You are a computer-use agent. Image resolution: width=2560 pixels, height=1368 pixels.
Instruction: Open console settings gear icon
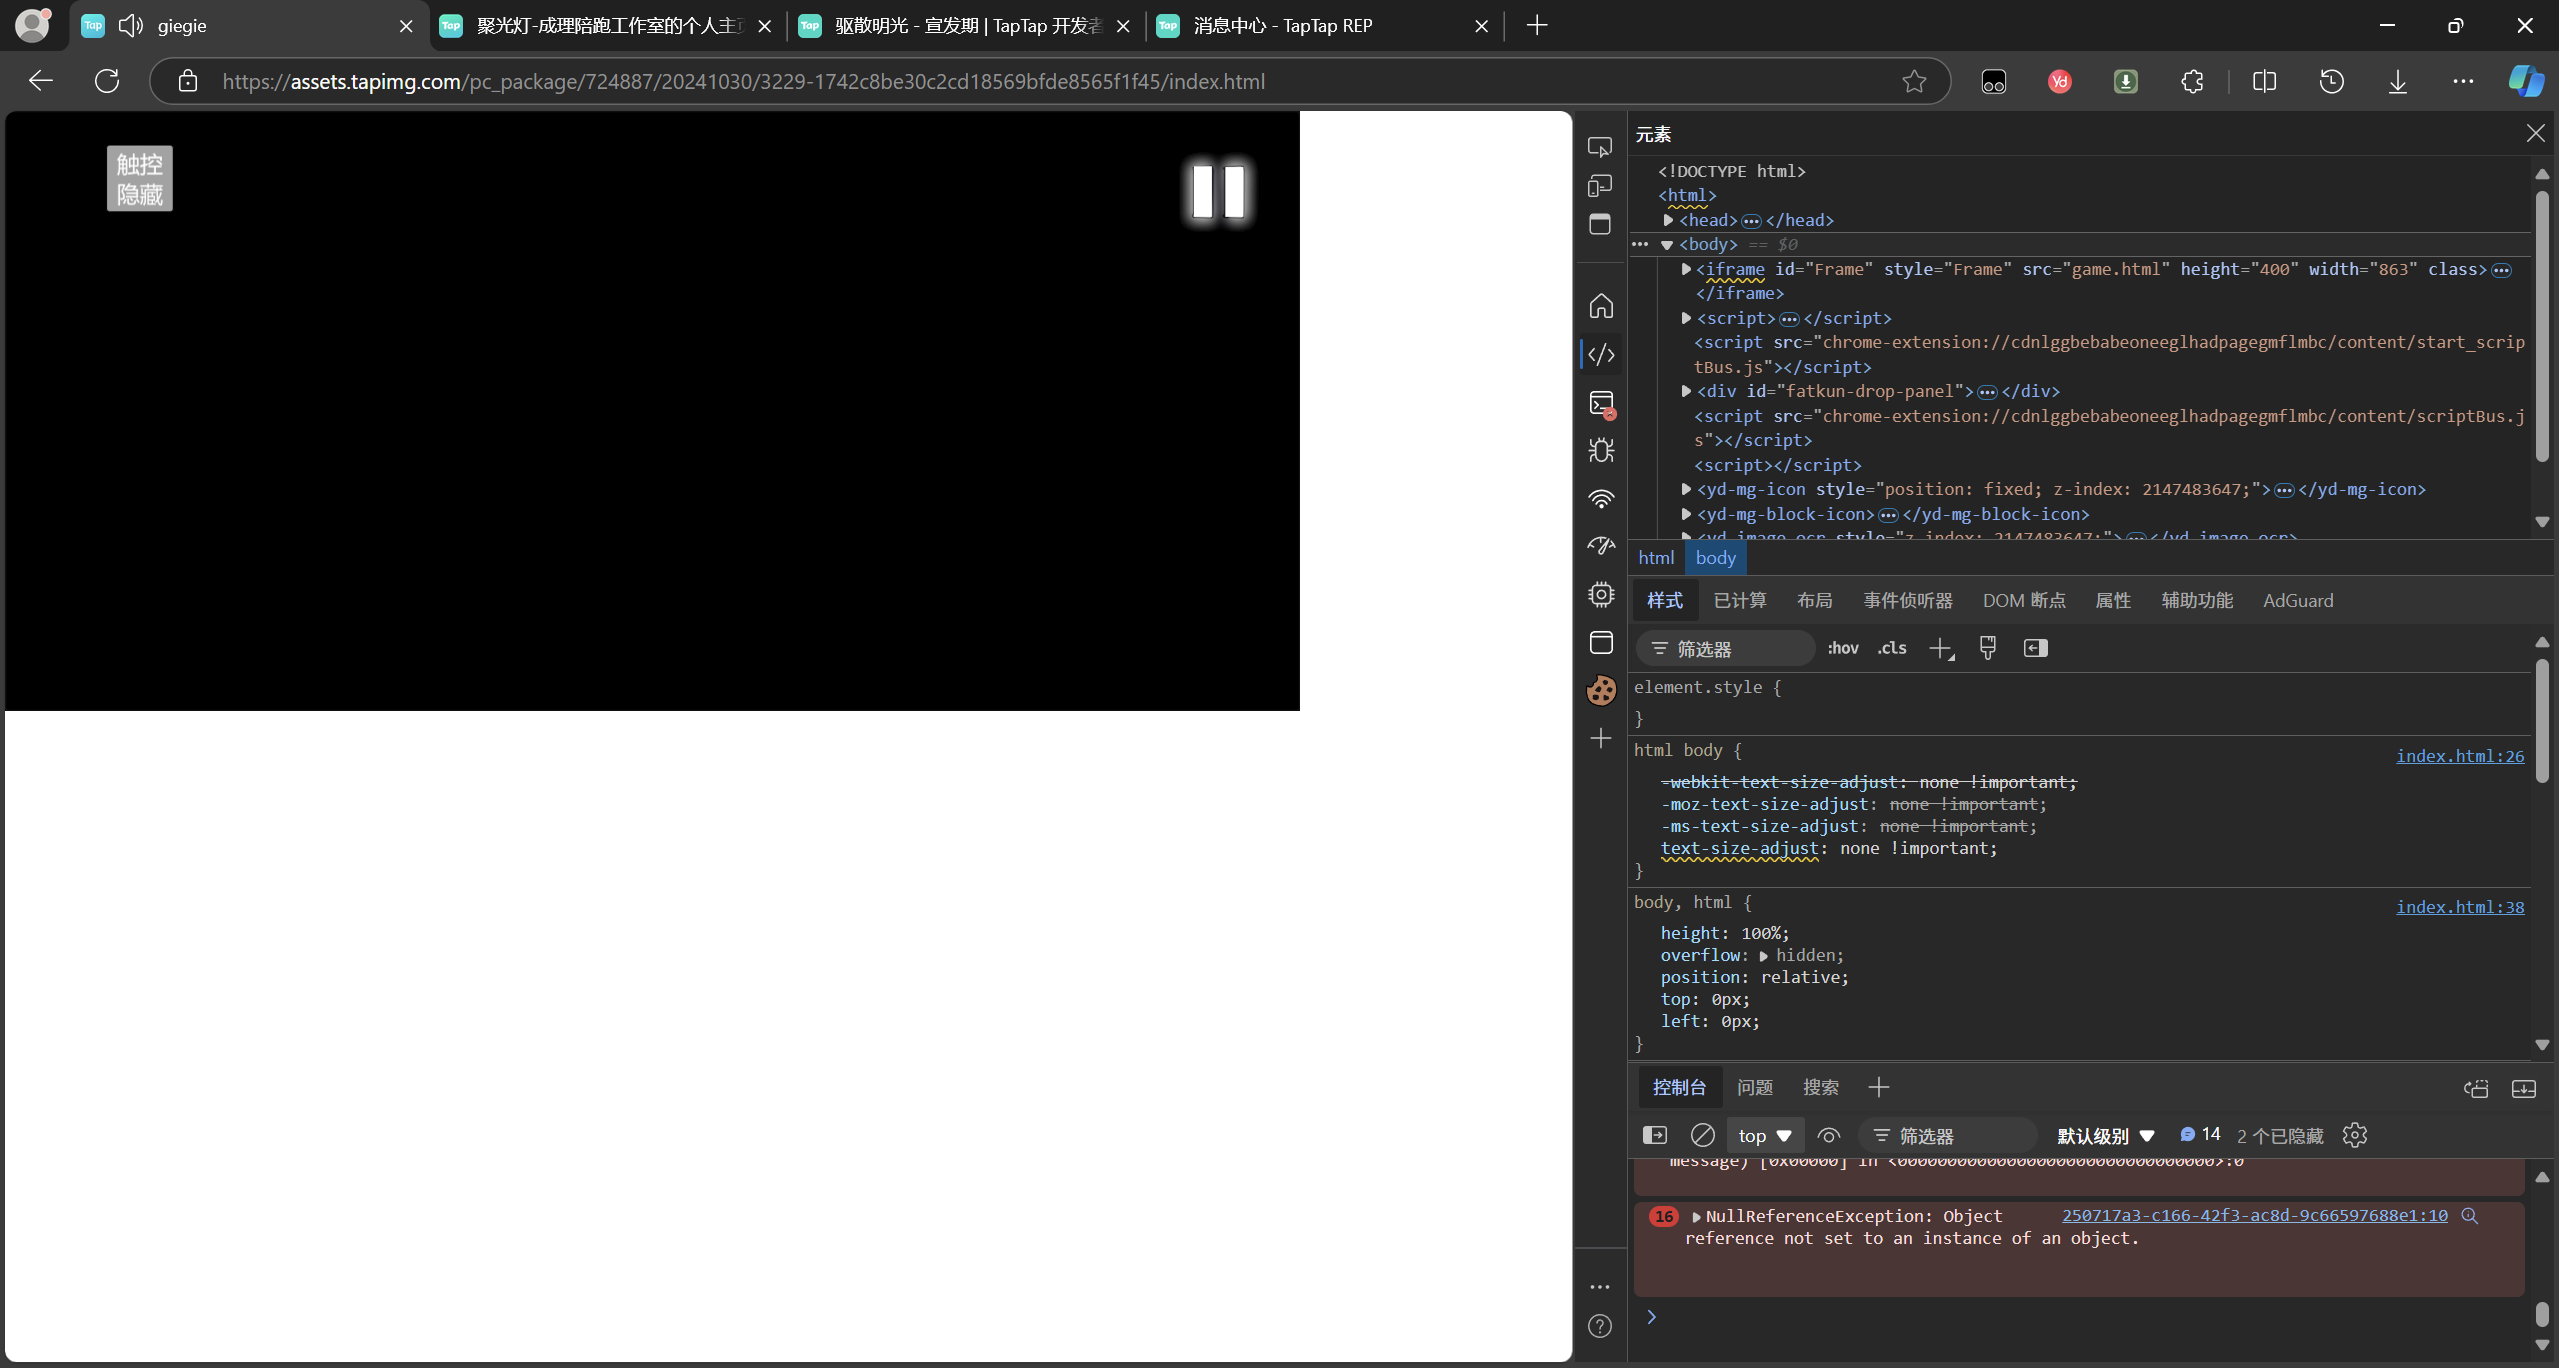(x=2355, y=1135)
